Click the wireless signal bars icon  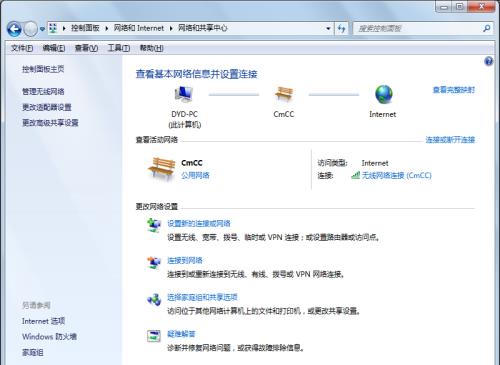355,175
